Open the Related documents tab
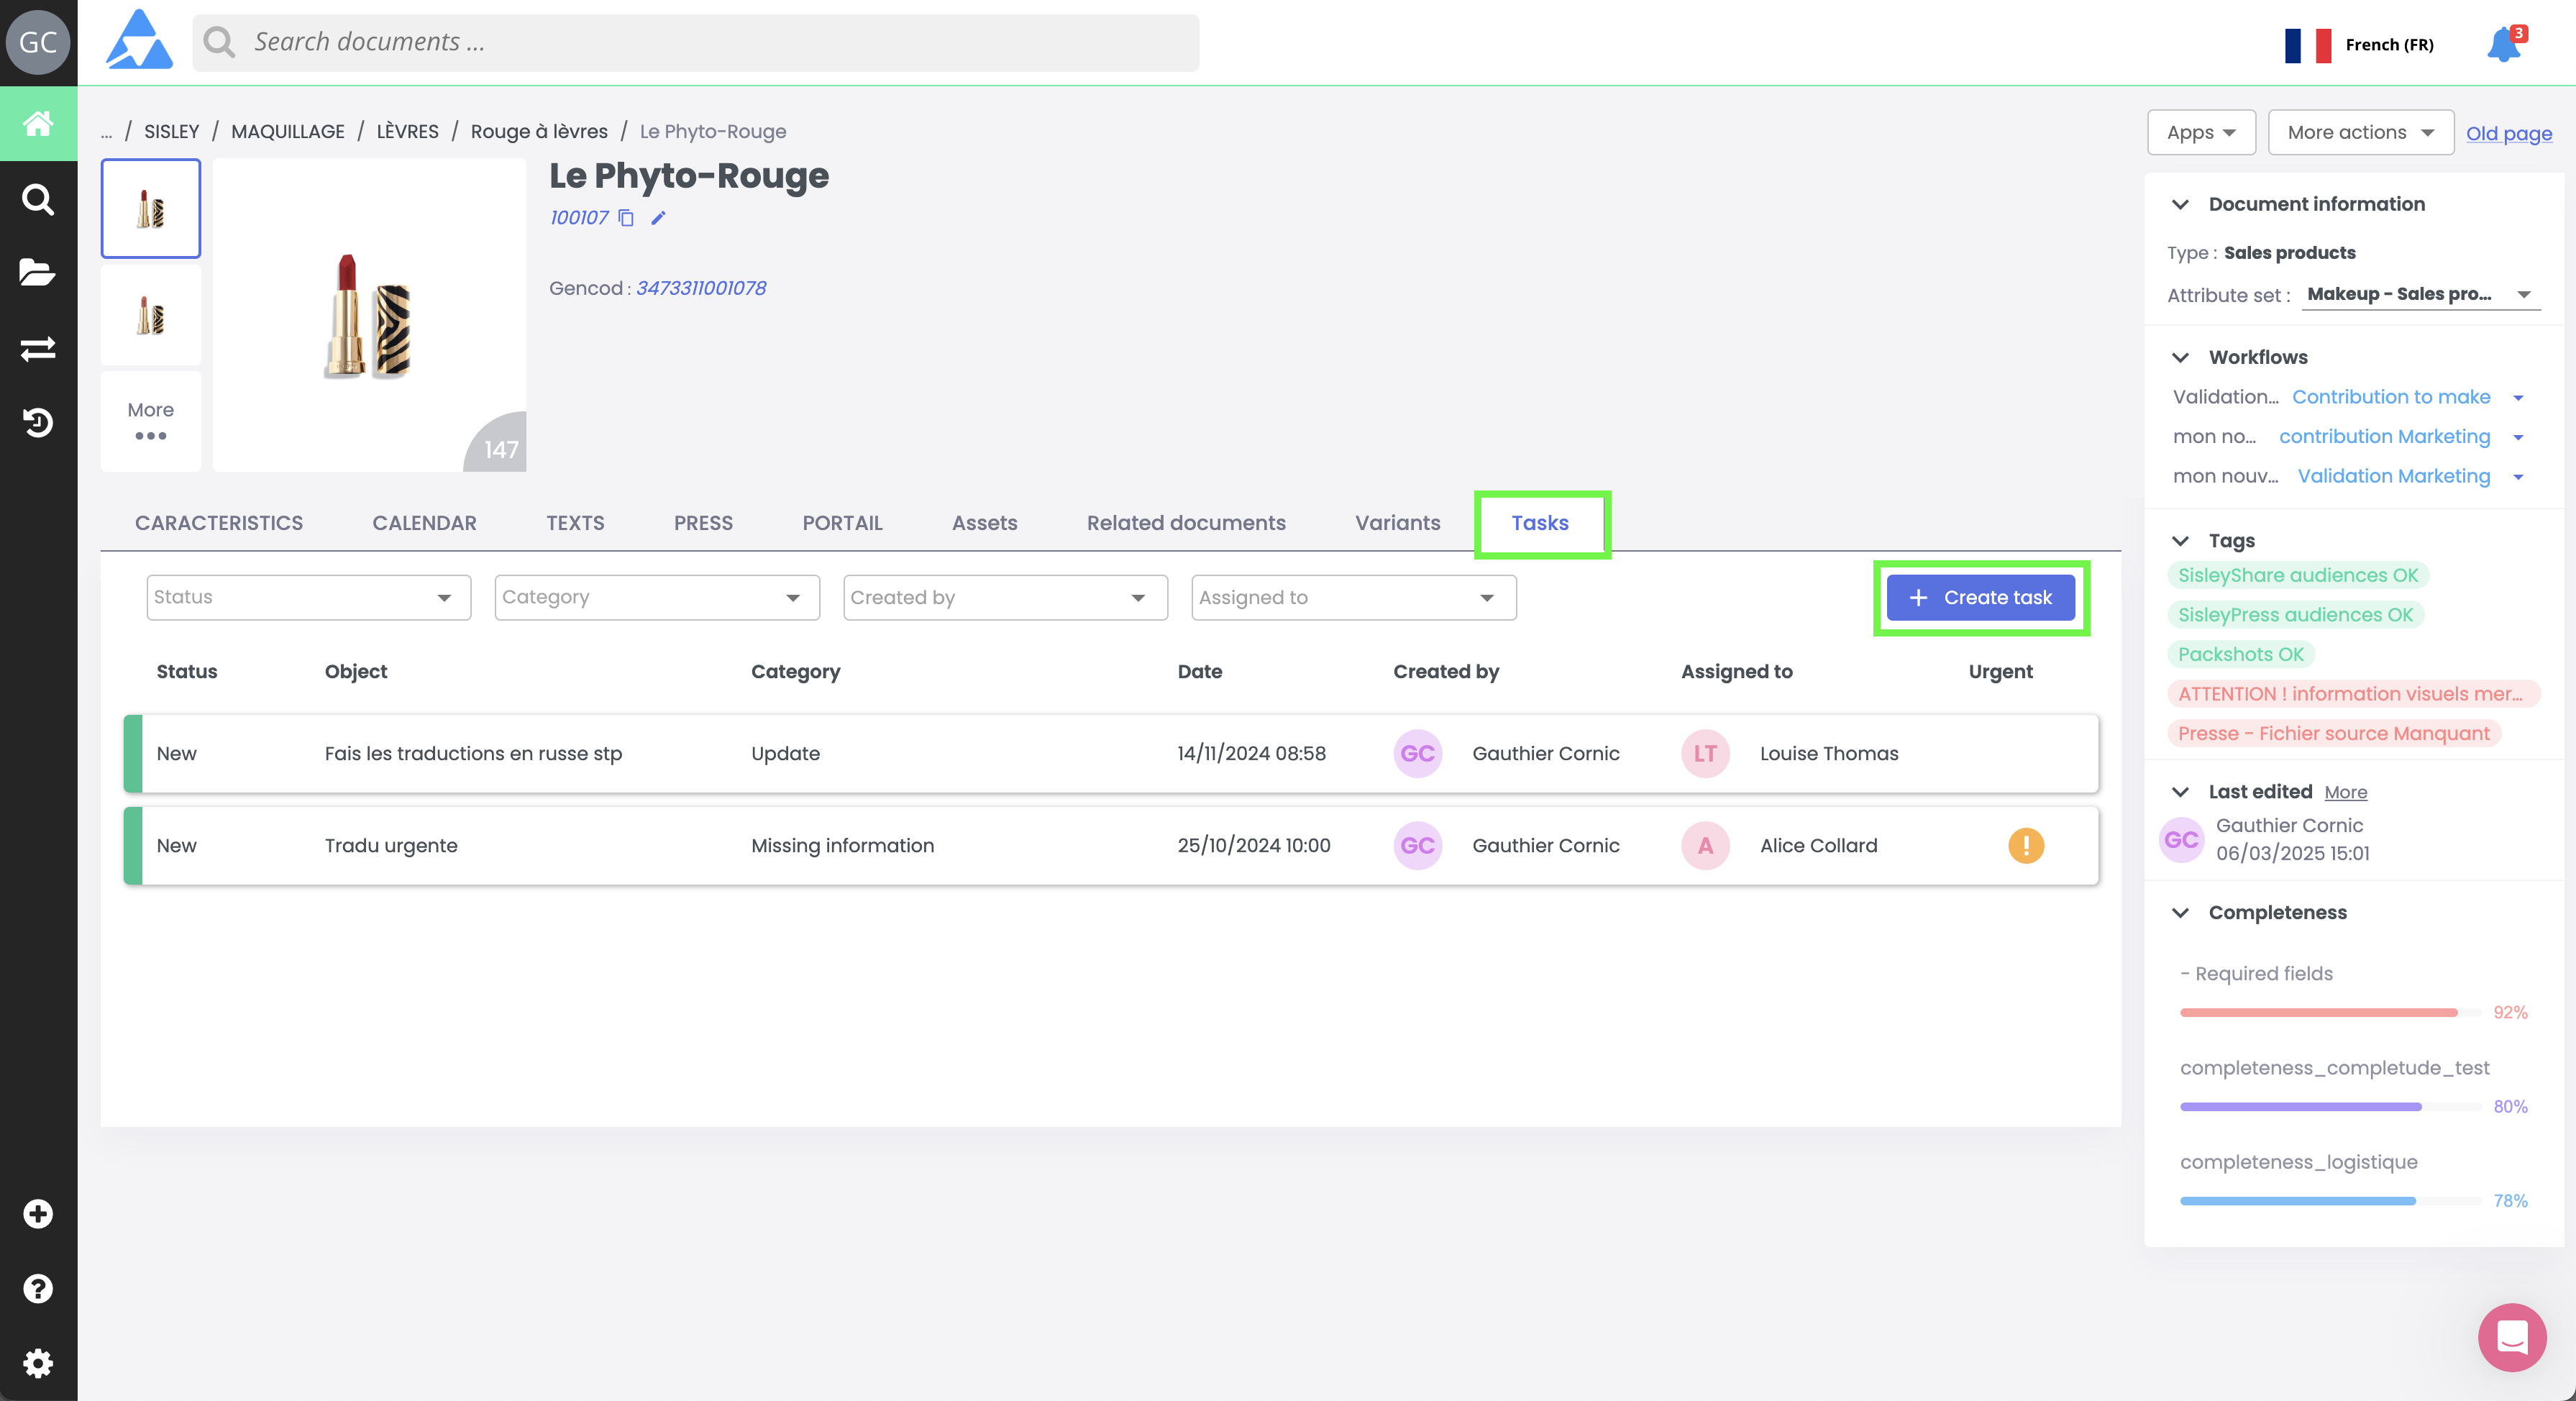 1186,523
